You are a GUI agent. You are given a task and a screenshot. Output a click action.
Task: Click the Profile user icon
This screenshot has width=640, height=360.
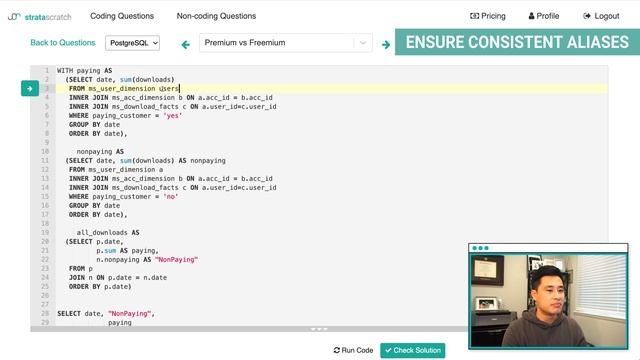pos(531,16)
